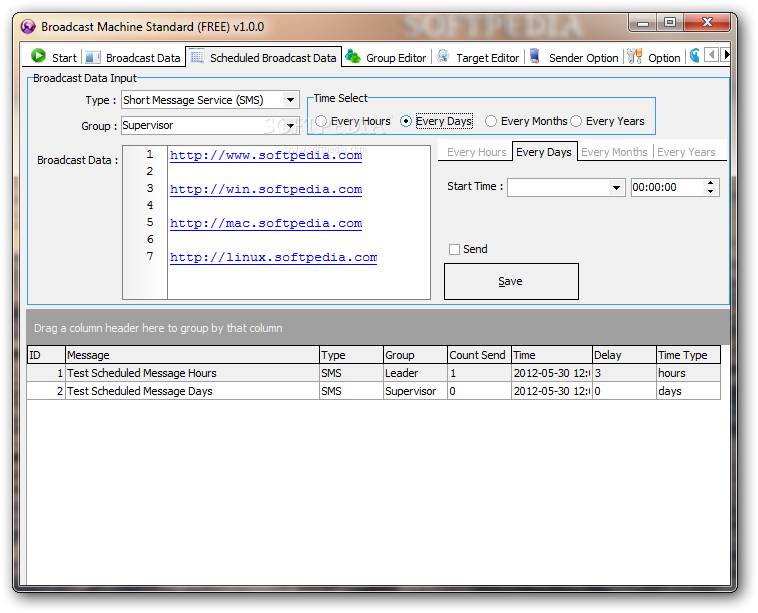Select the Every Hours sub-tab
This screenshot has height=613, width=758.
point(476,152)
